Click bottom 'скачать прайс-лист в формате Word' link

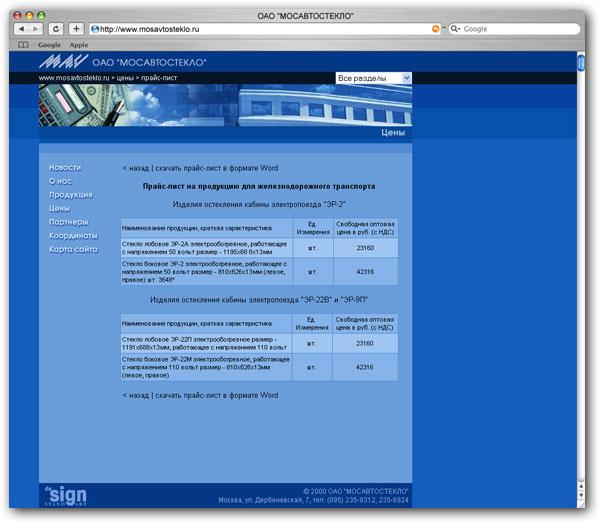point(217,395)
